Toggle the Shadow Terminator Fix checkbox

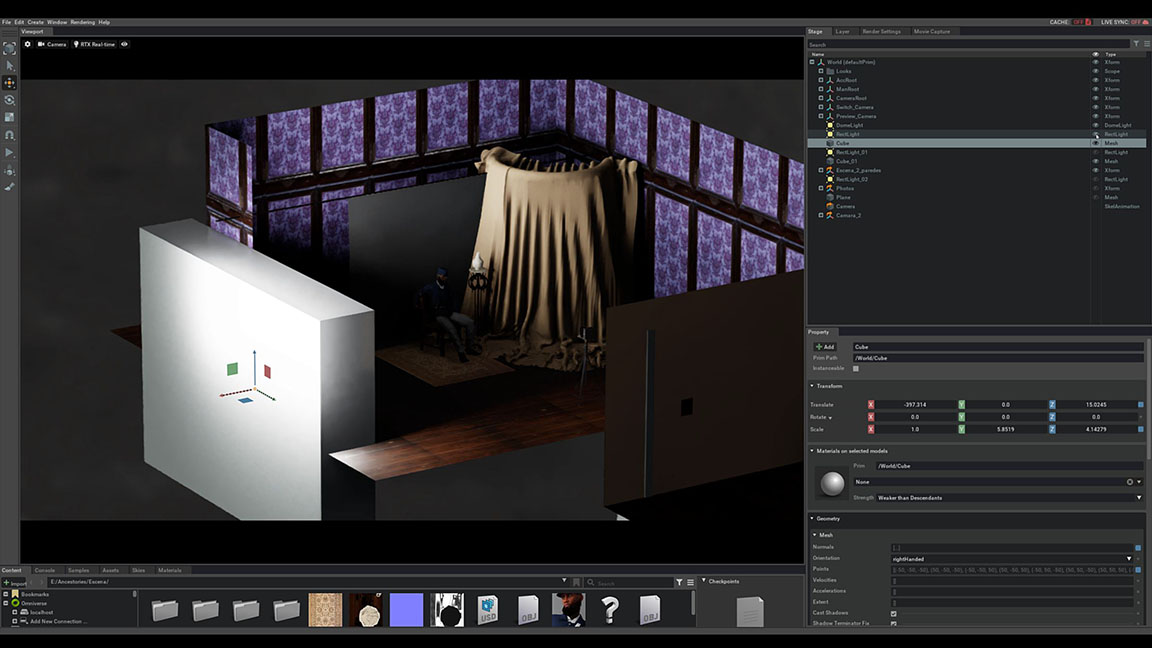pos(893,624)
